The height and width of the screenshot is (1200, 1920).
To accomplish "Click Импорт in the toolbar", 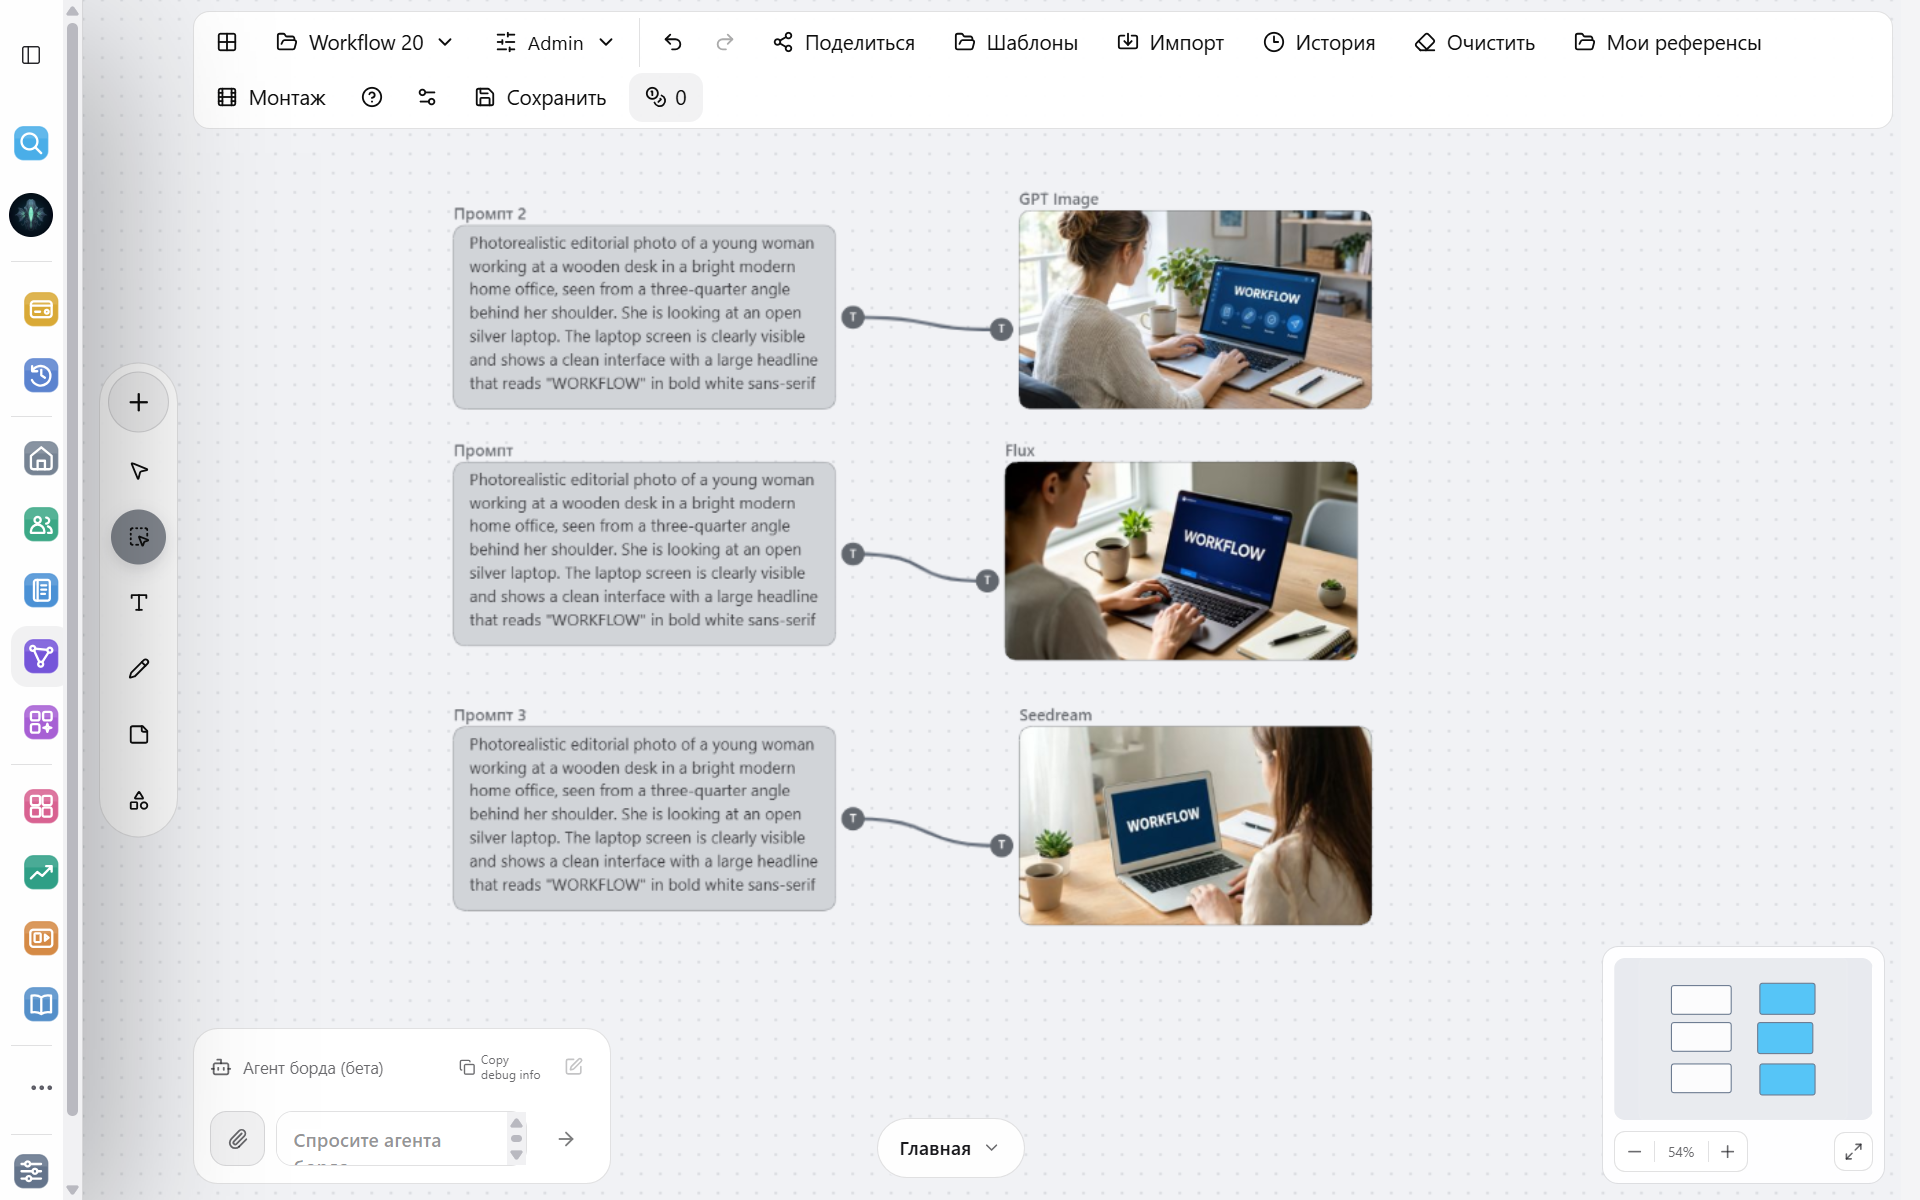I will pyautogui.click(x=1170, y=42).
